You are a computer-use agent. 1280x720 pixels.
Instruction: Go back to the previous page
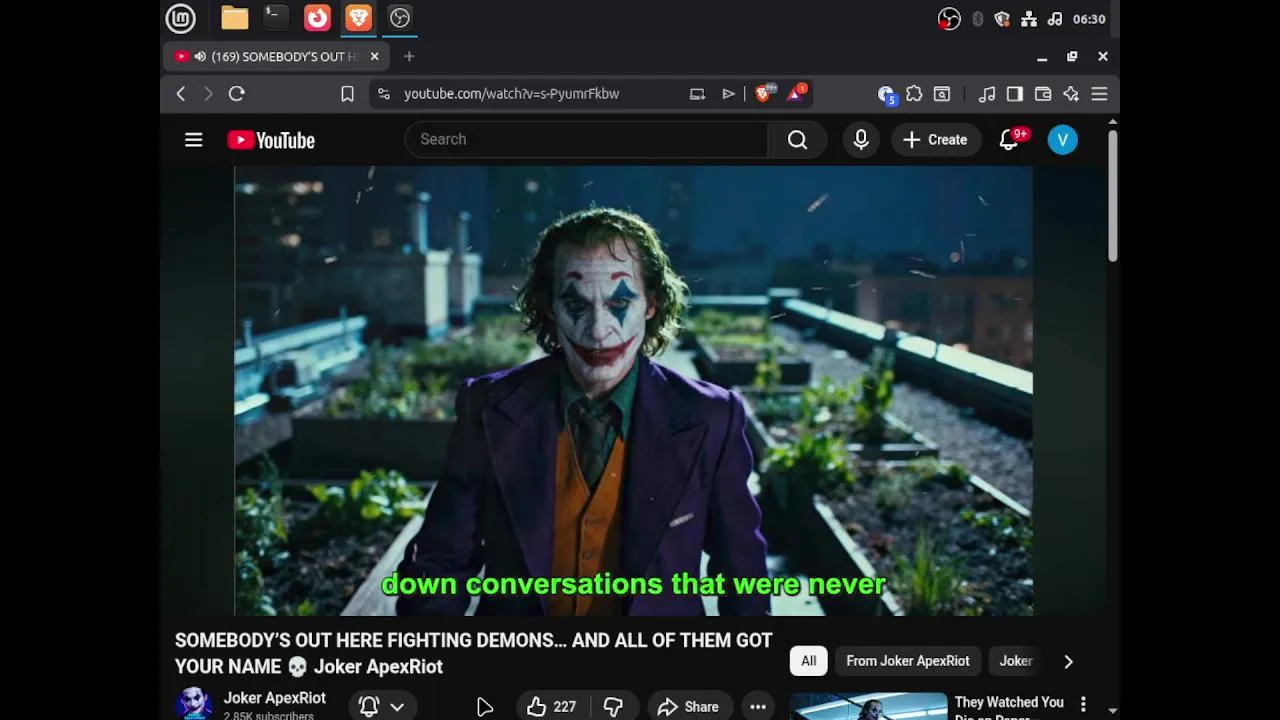pos(181,94)
